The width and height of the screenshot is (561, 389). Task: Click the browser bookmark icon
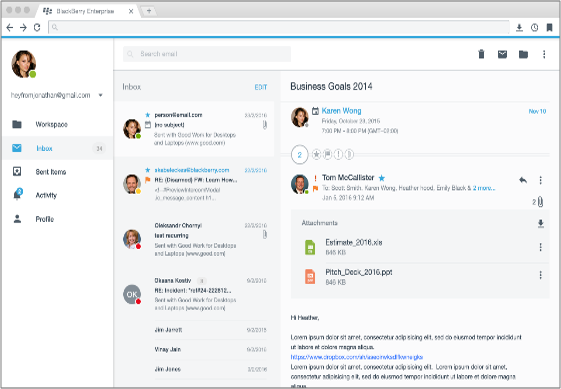[x=550, y=28]
